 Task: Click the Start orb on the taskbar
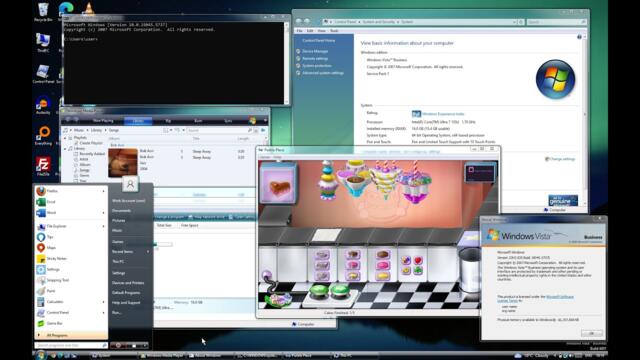[40, 355]
